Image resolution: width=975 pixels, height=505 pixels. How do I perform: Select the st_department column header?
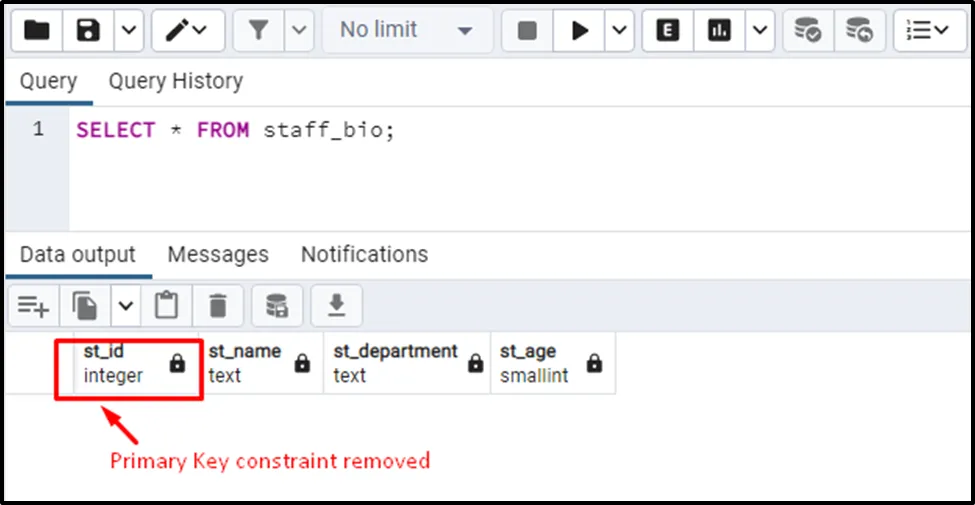click(x=395, y=363)
